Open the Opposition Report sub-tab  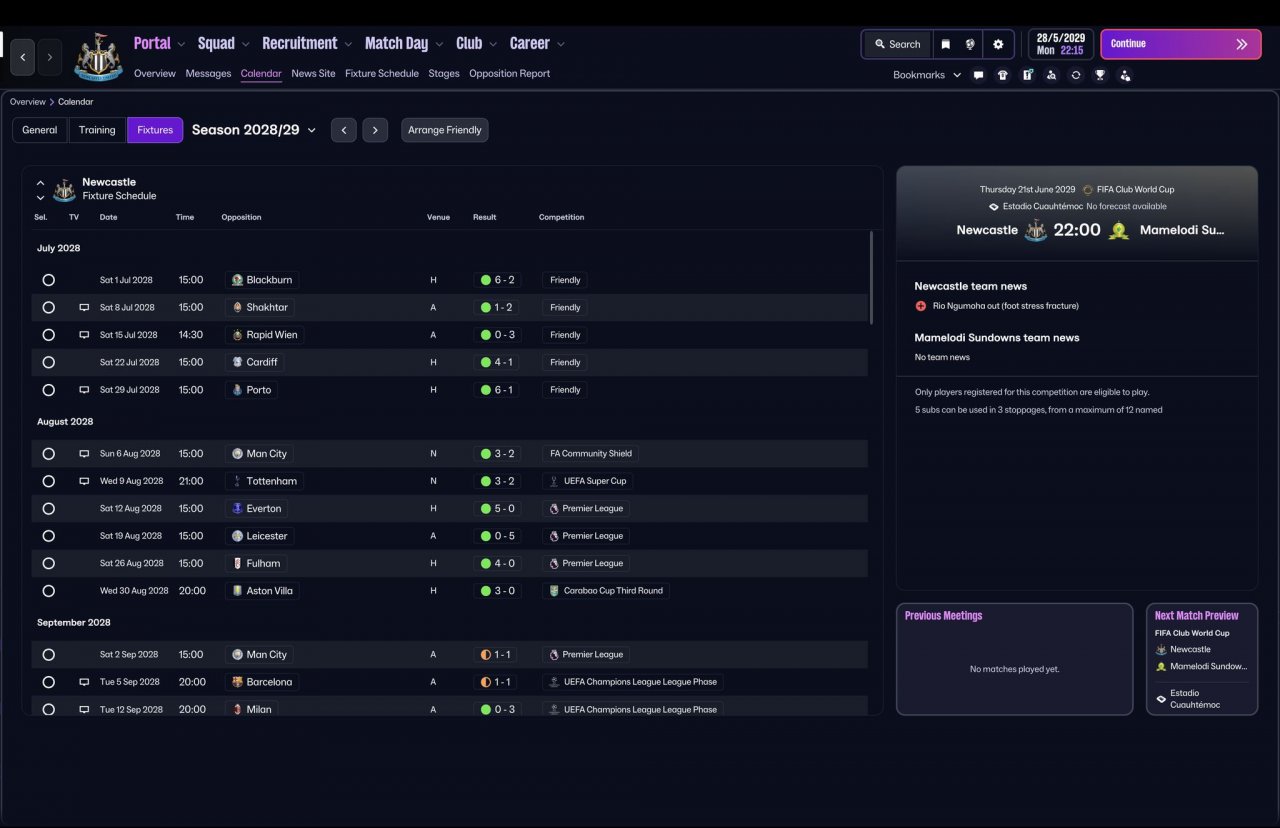pos(509,74)
